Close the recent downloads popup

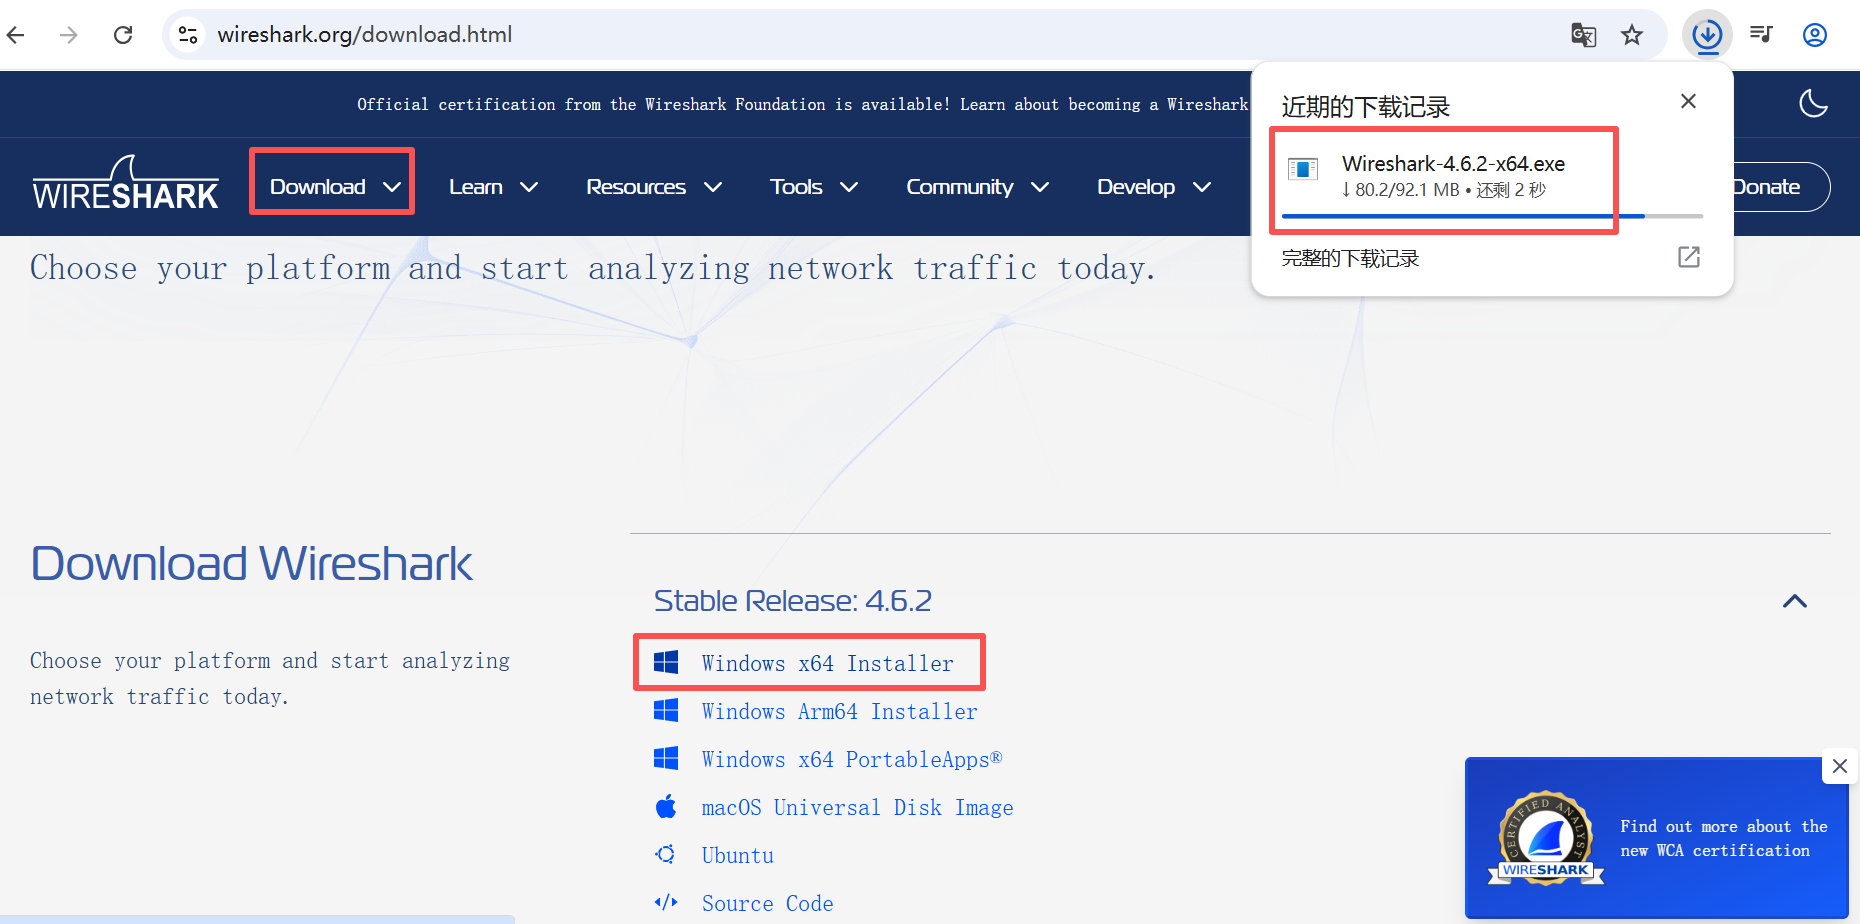(x=1688, y=101)
